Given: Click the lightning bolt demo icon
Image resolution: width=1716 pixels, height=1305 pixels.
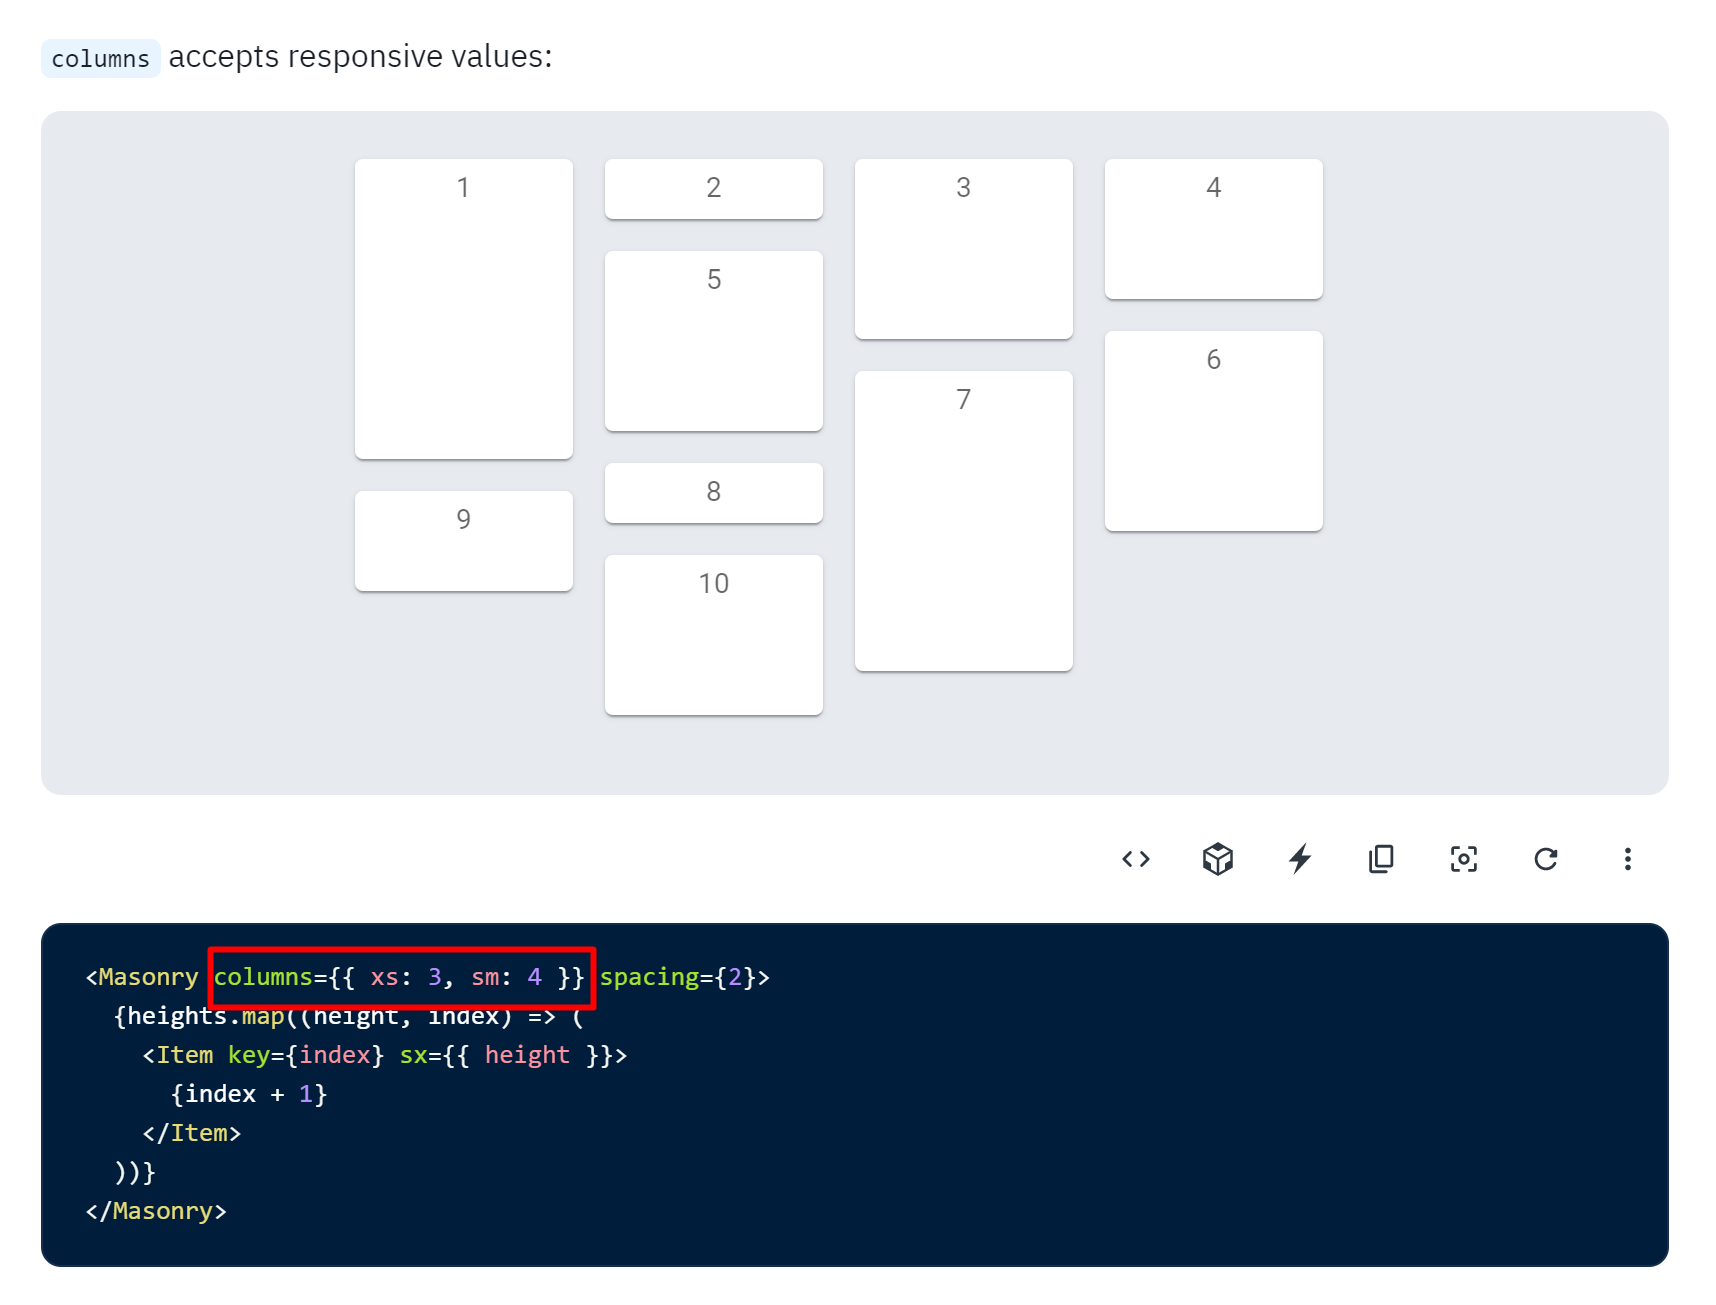Looking at the screenshot, I should [x=1299, y=858].
